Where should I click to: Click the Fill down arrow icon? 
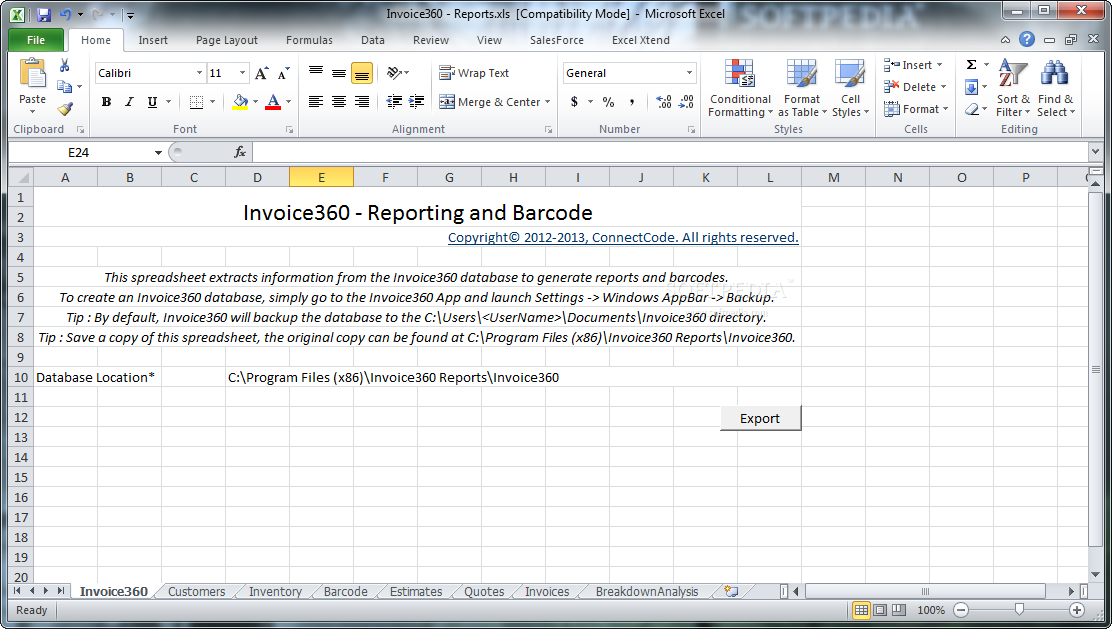[x=972, y=87]
